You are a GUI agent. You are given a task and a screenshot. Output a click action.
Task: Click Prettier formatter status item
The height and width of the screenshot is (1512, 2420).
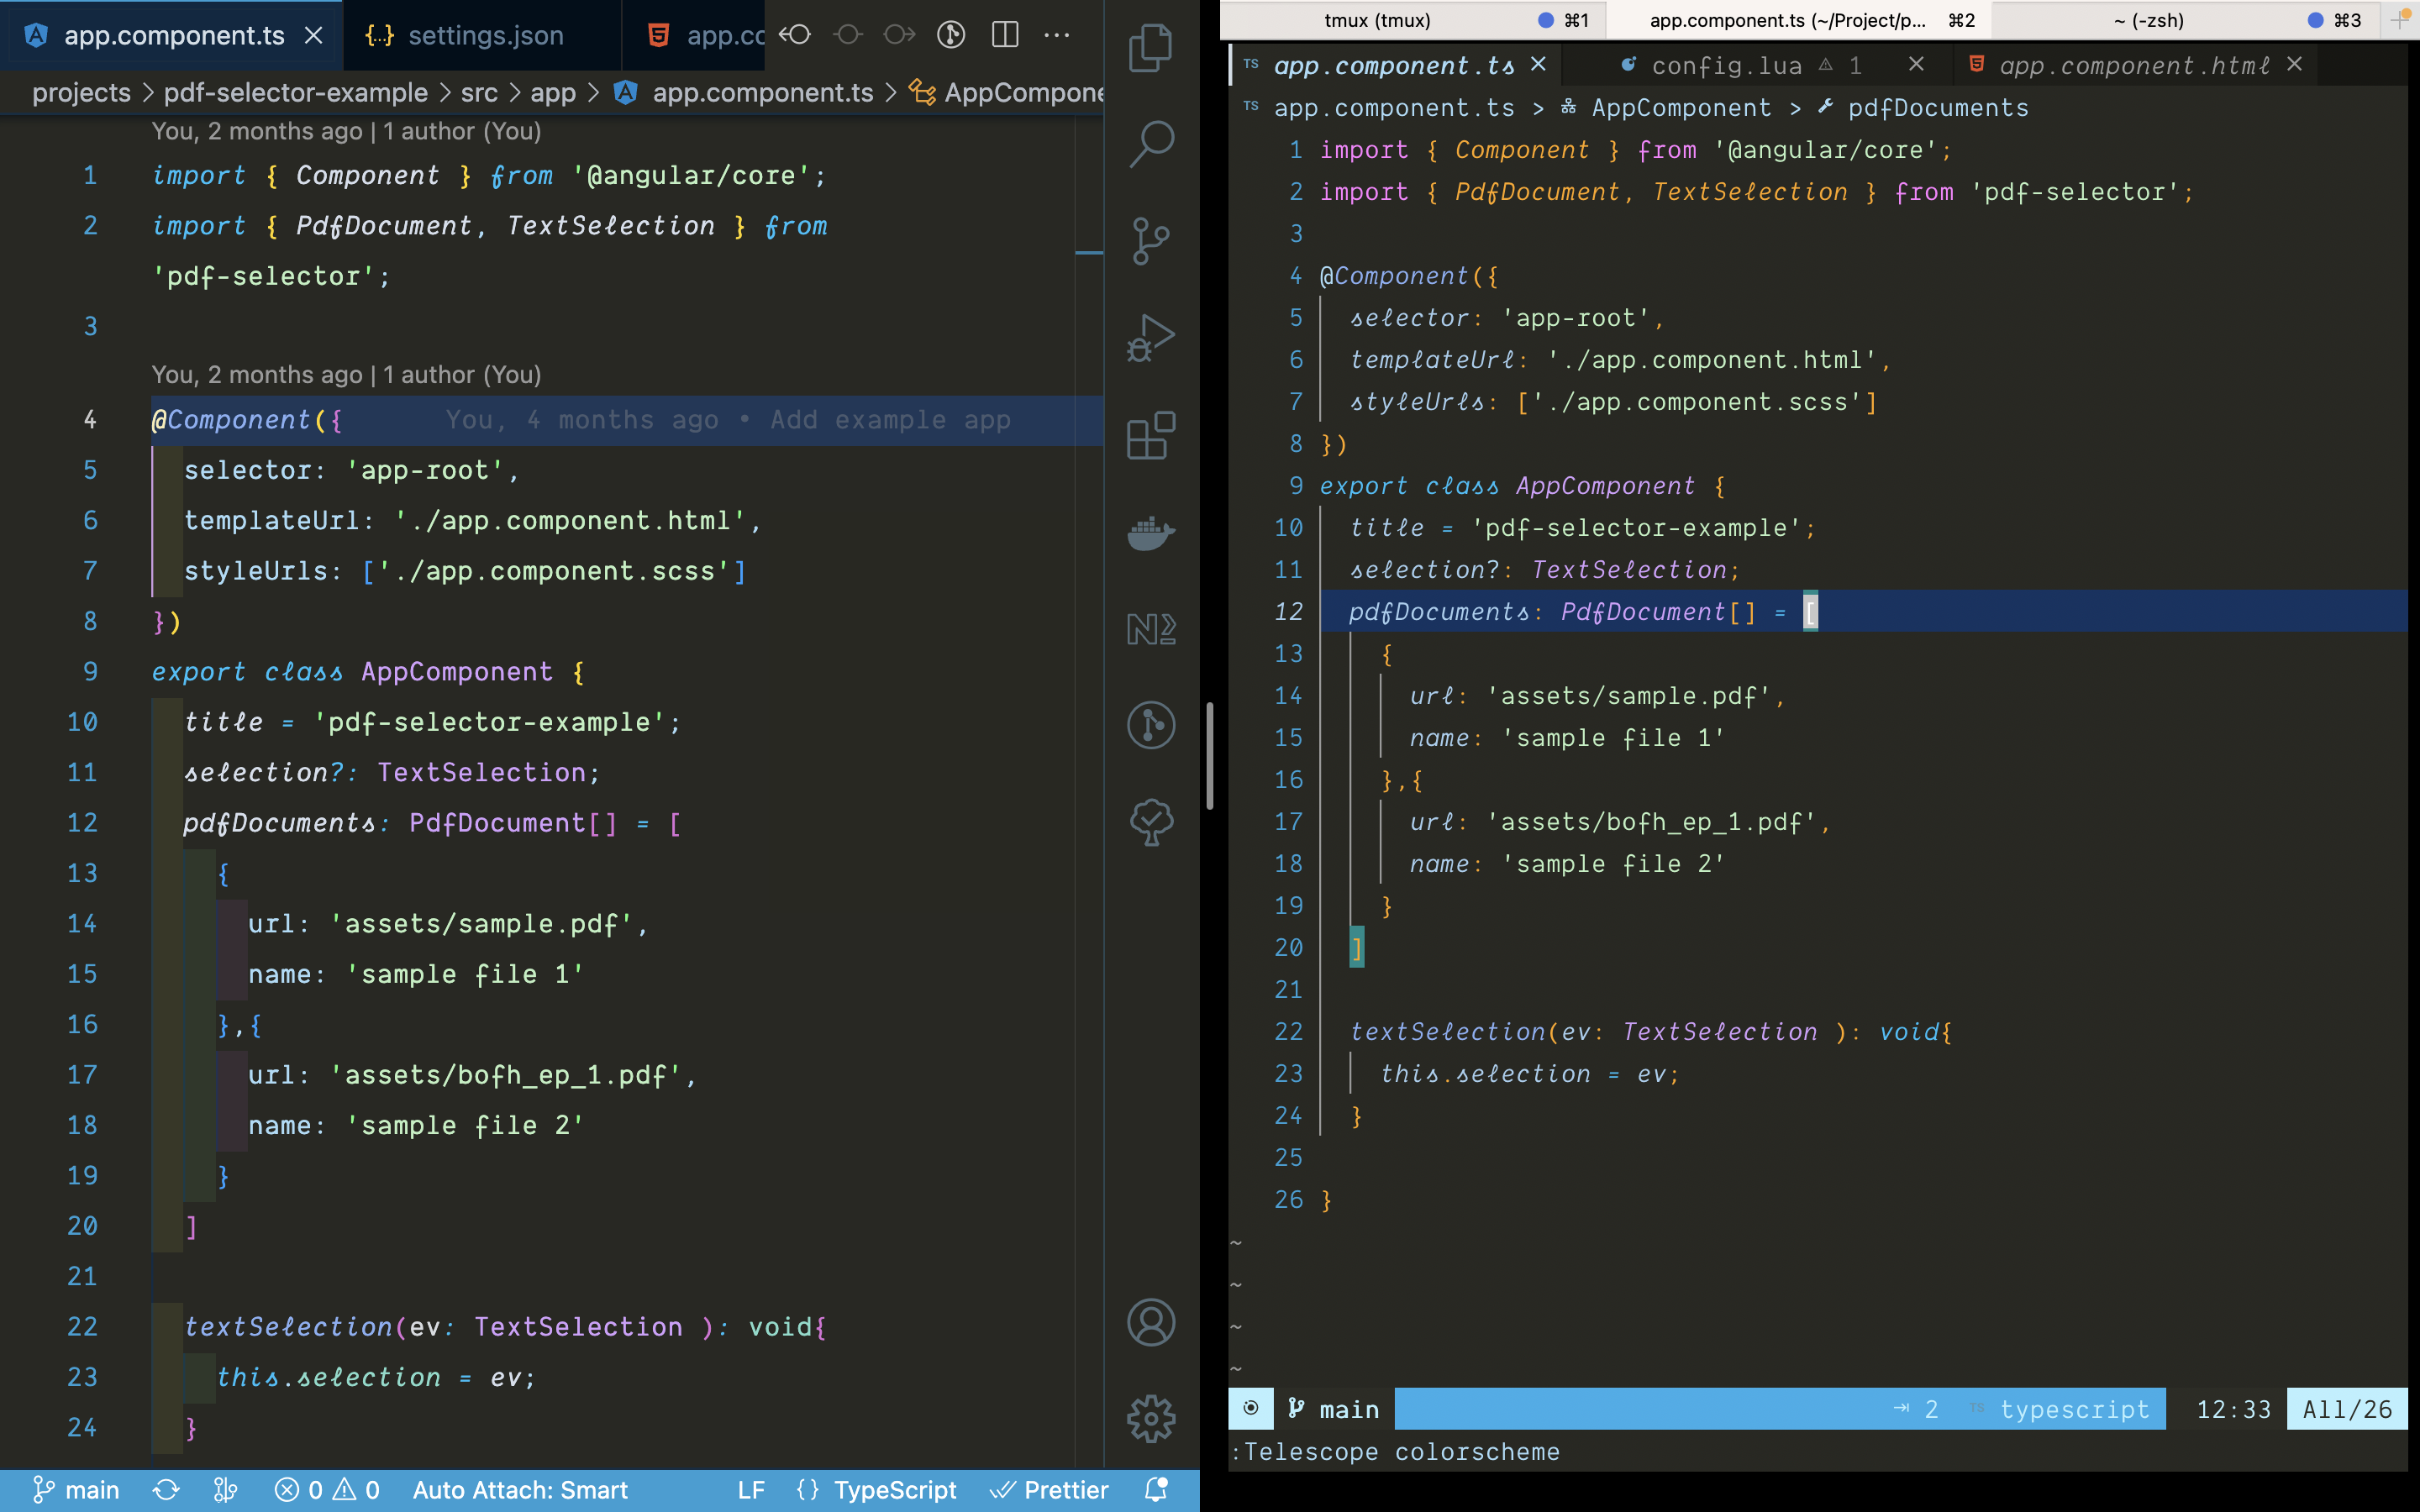1049,1490
